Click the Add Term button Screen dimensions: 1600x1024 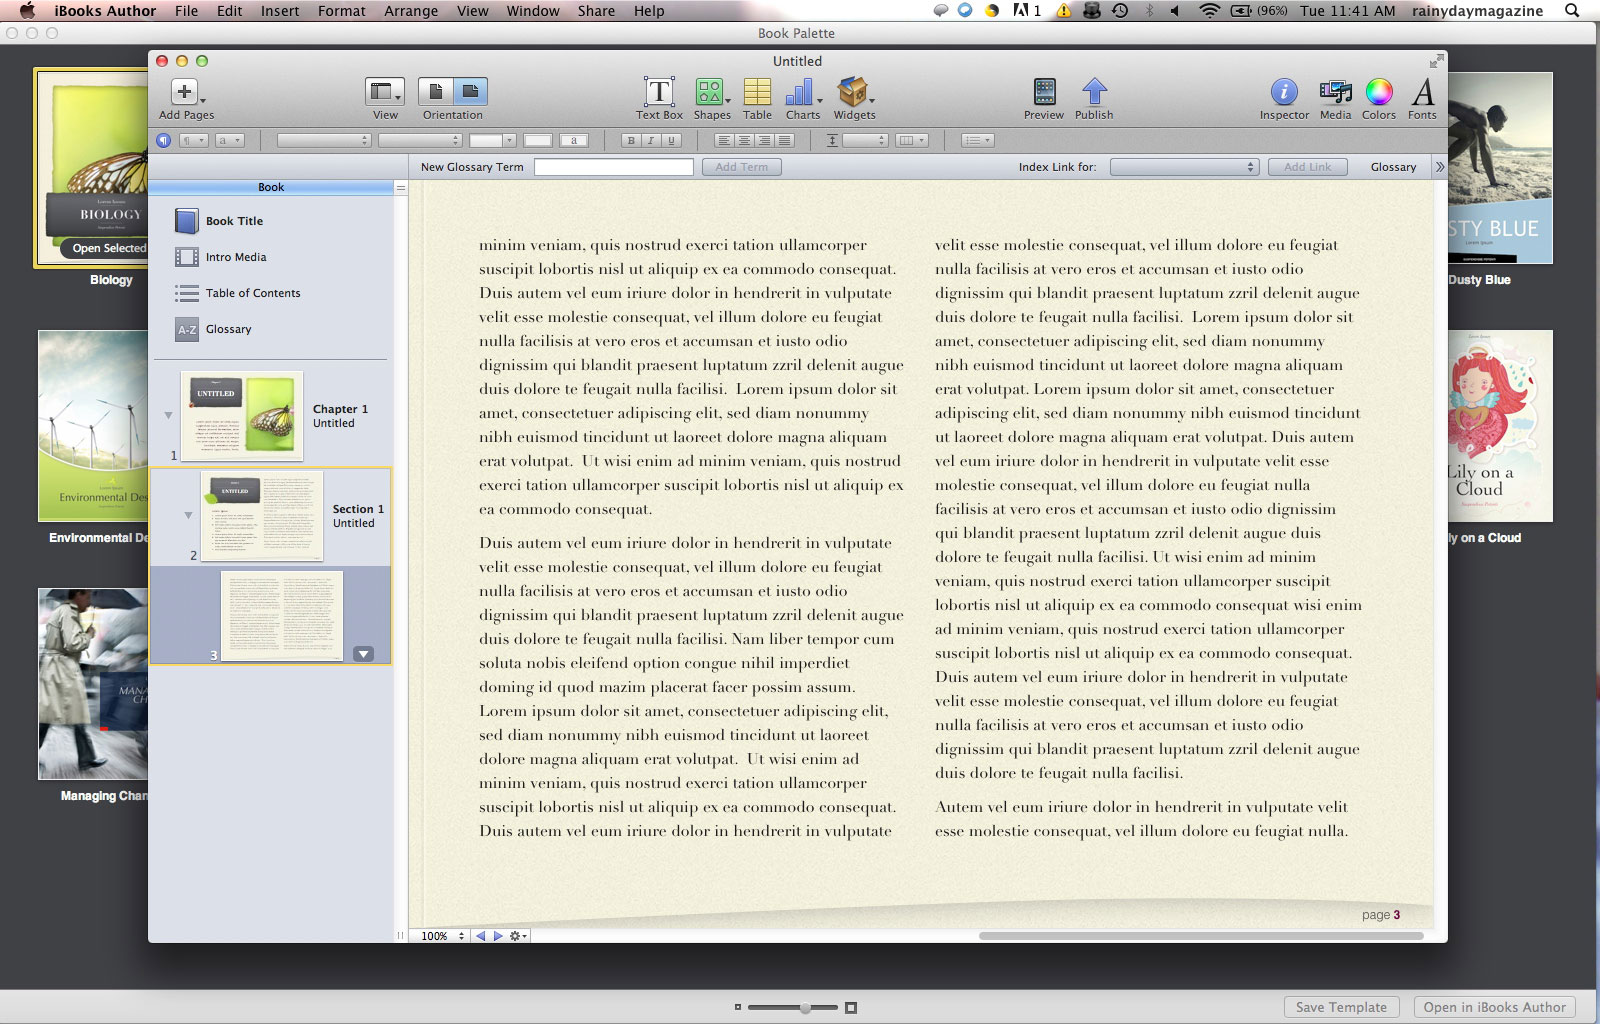pos(741,167)
